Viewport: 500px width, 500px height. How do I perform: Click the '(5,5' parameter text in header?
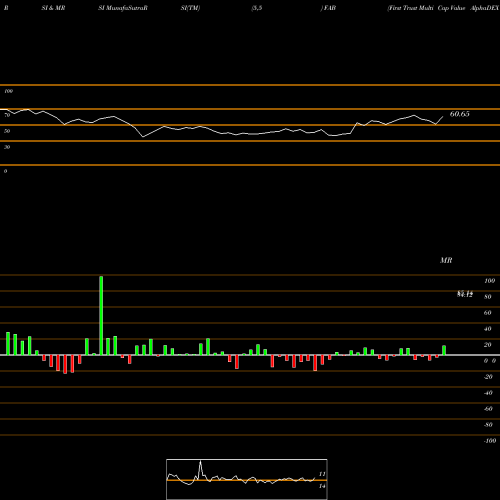(x=257, y=8)
